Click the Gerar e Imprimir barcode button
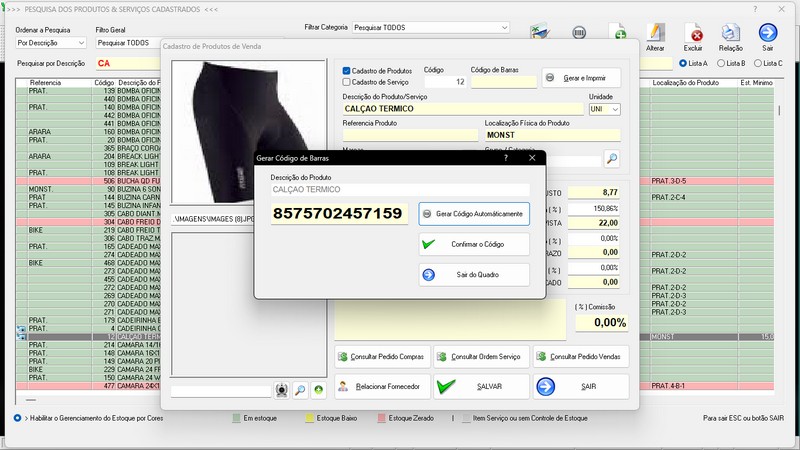This screenshot has height=450, width=800. point(582,78)
